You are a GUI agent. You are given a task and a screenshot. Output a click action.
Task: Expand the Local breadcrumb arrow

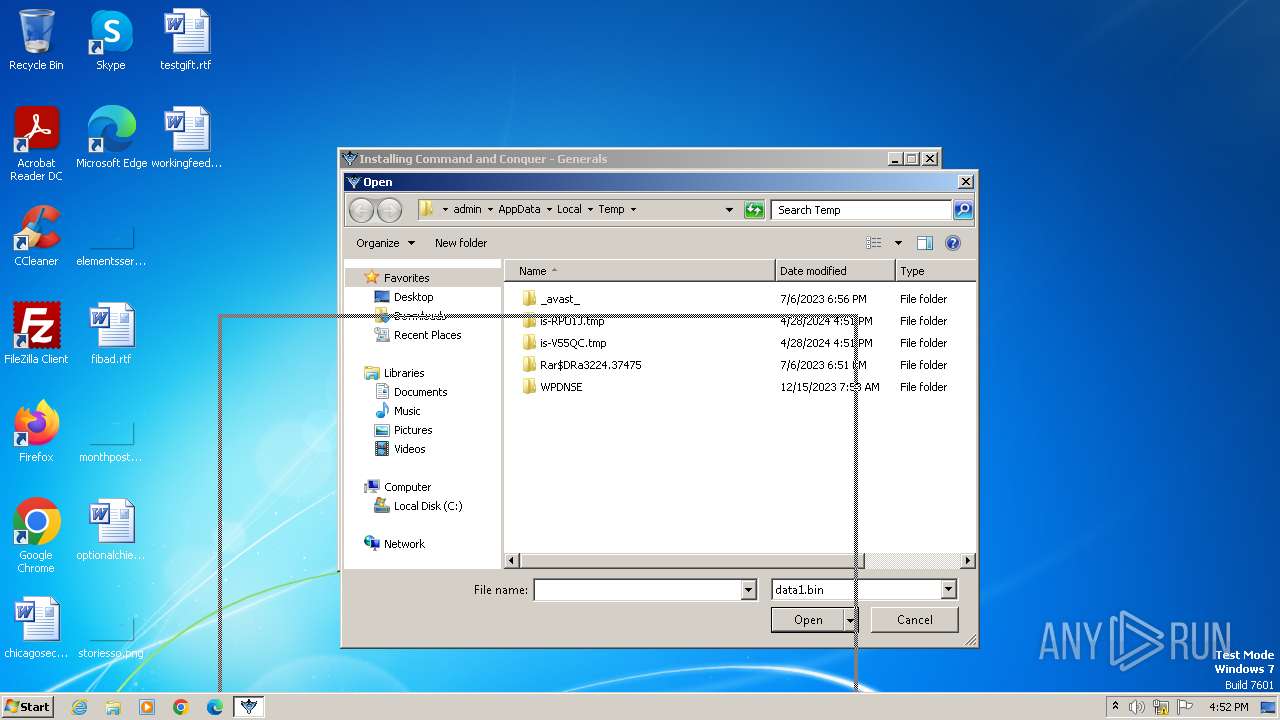click(590, 210)
